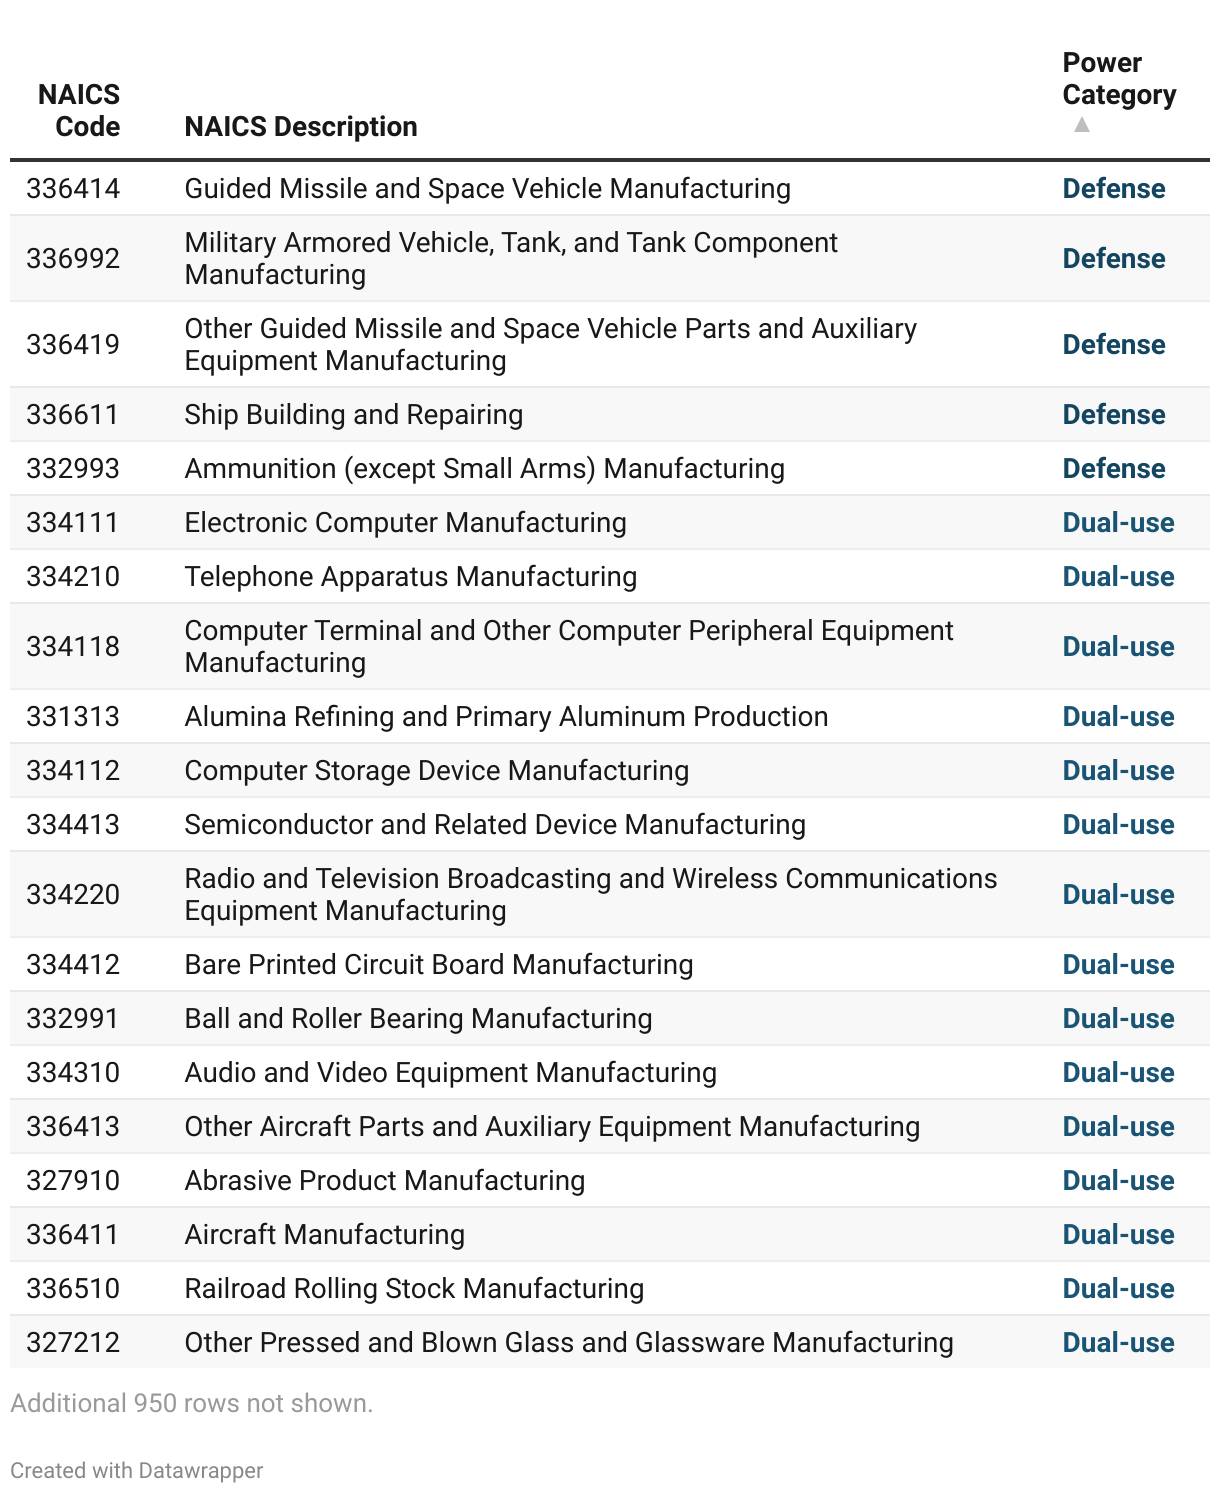This screenshot has height=1494, width=1220.
Task: Click Dual-use for Bare Printed Circuit Board
Action: tap(1118, 965)
